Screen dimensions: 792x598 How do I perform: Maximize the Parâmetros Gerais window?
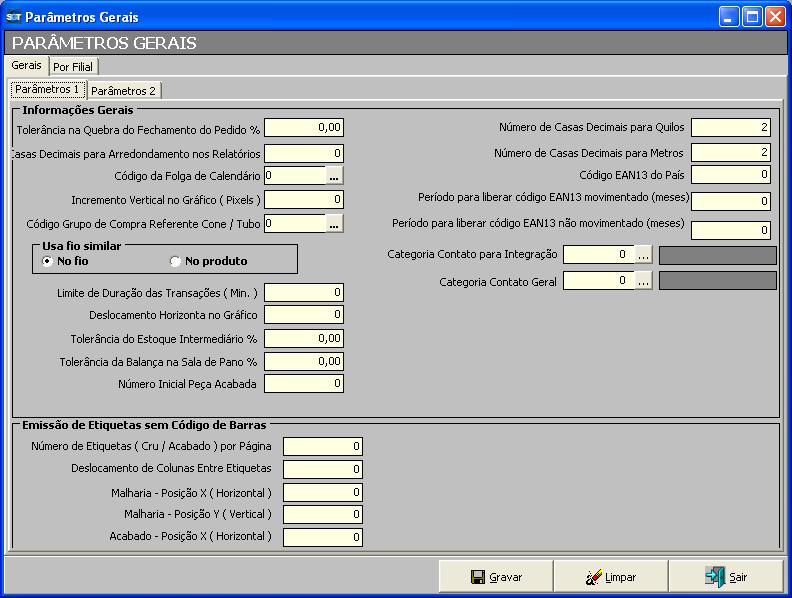coord(751,17)
